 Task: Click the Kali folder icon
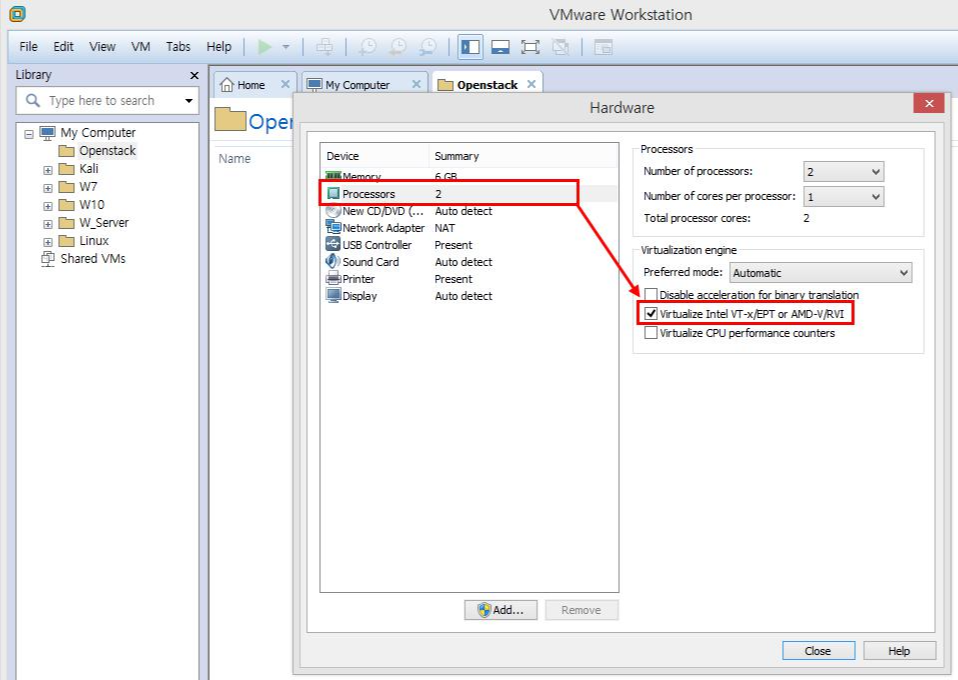(x=67, y=169)
